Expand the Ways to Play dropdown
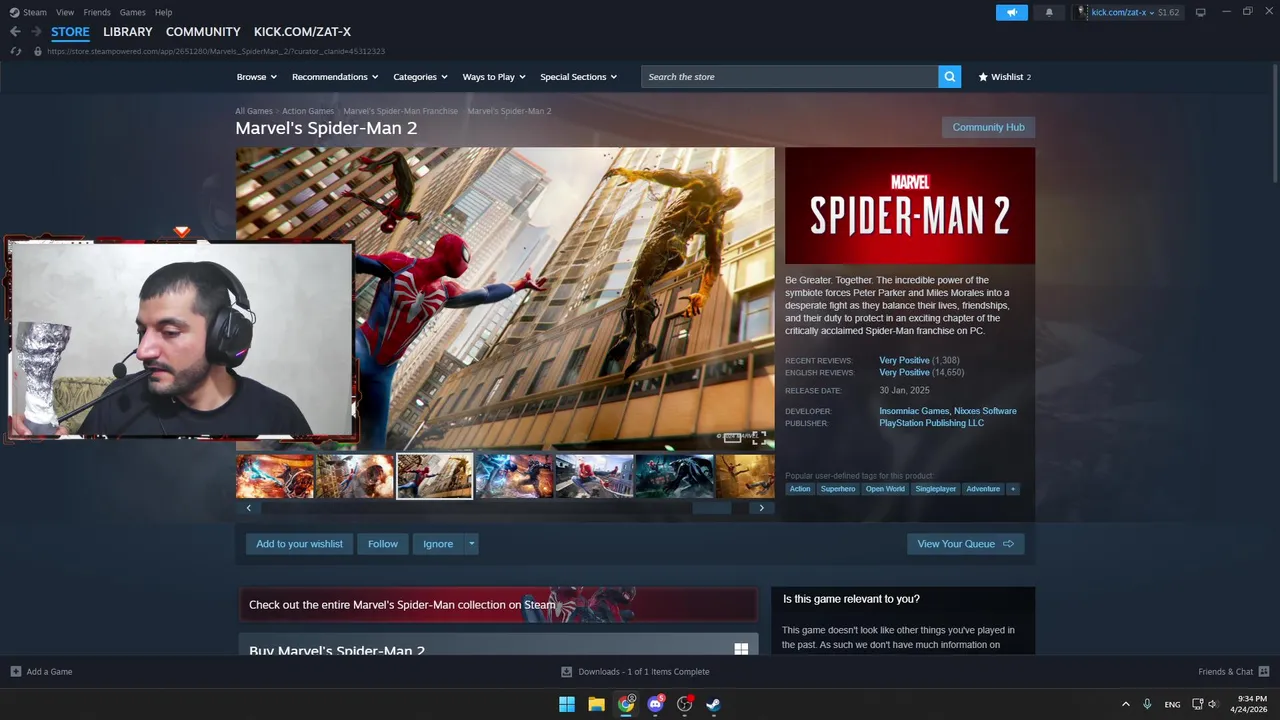This screenshot has height=720, width=1280. pos(494,77)
